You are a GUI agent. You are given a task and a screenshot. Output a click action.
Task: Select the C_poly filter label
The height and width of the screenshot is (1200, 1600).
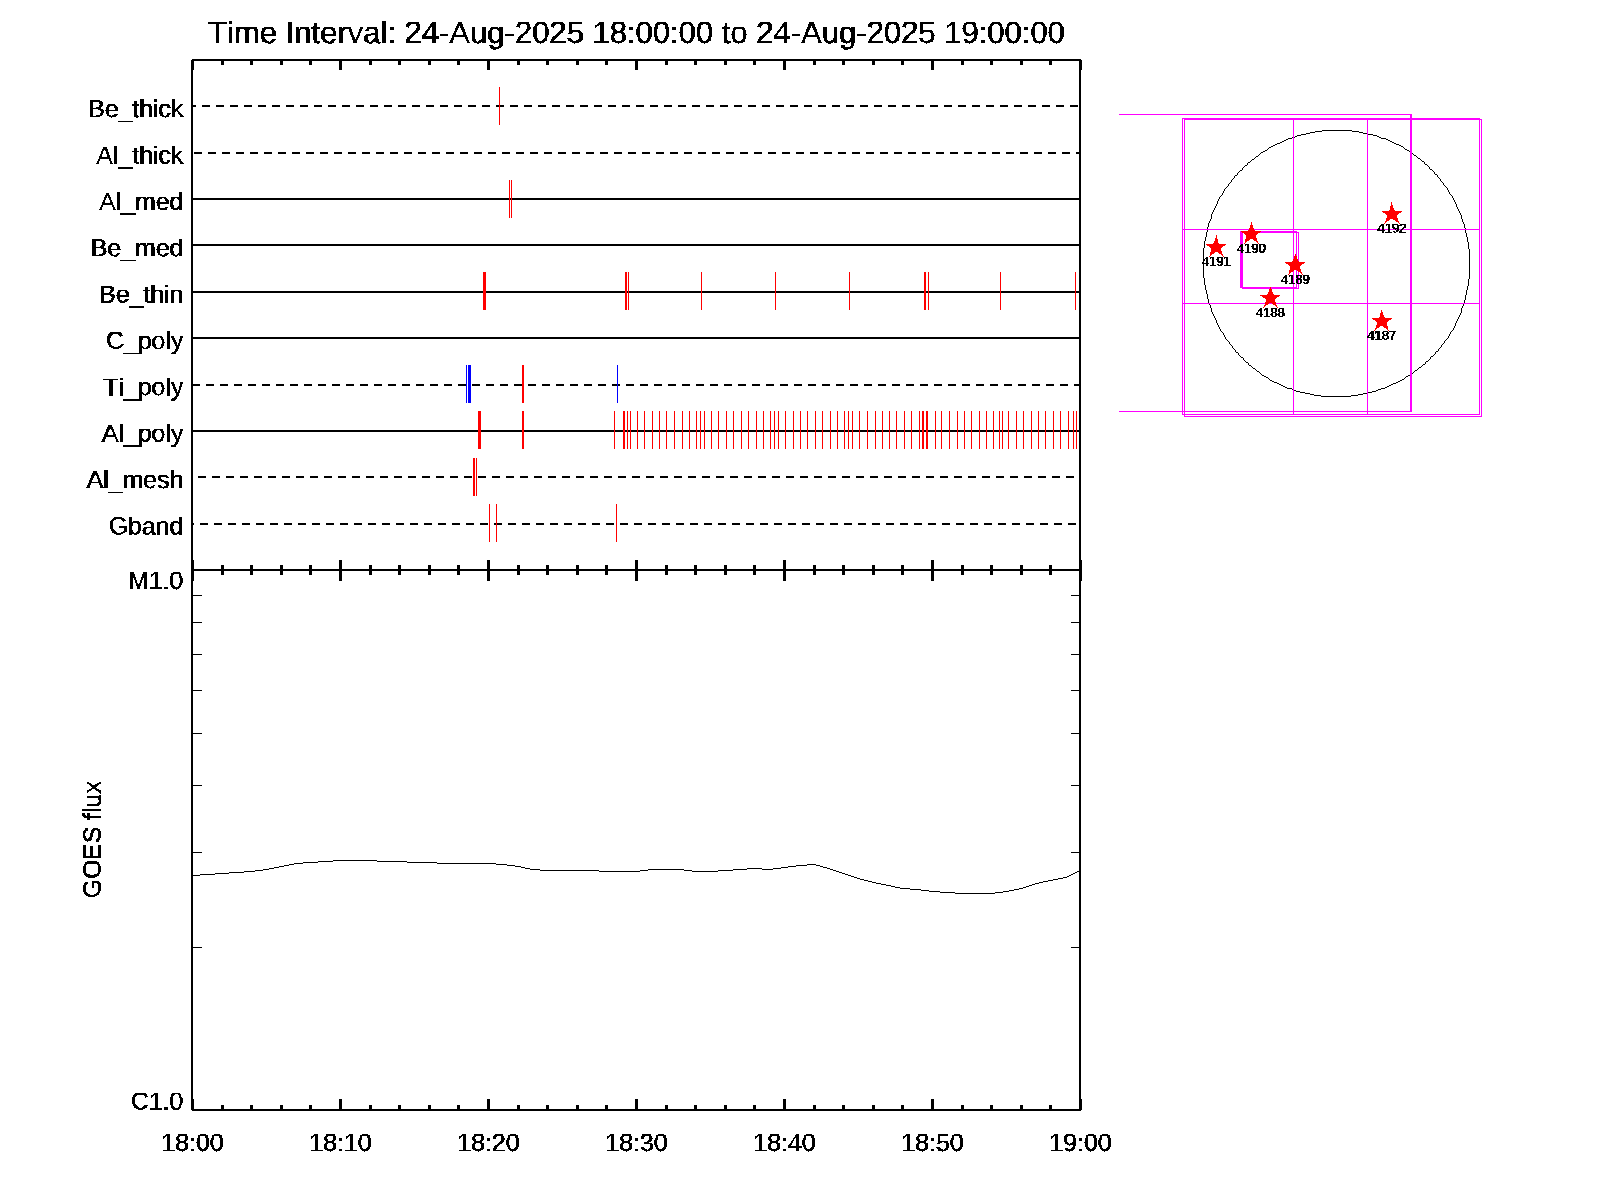point(144,341)
